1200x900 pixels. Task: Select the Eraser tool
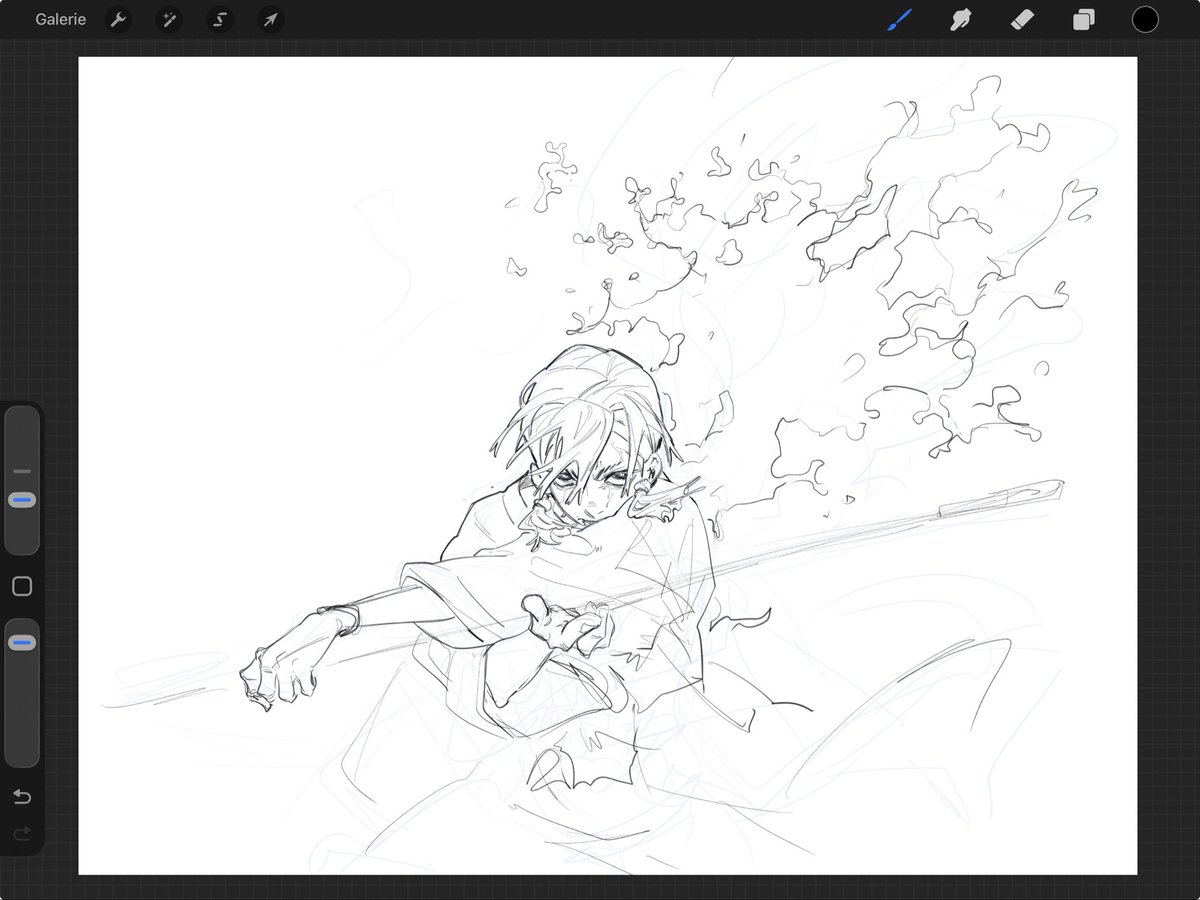(1022, 19)
